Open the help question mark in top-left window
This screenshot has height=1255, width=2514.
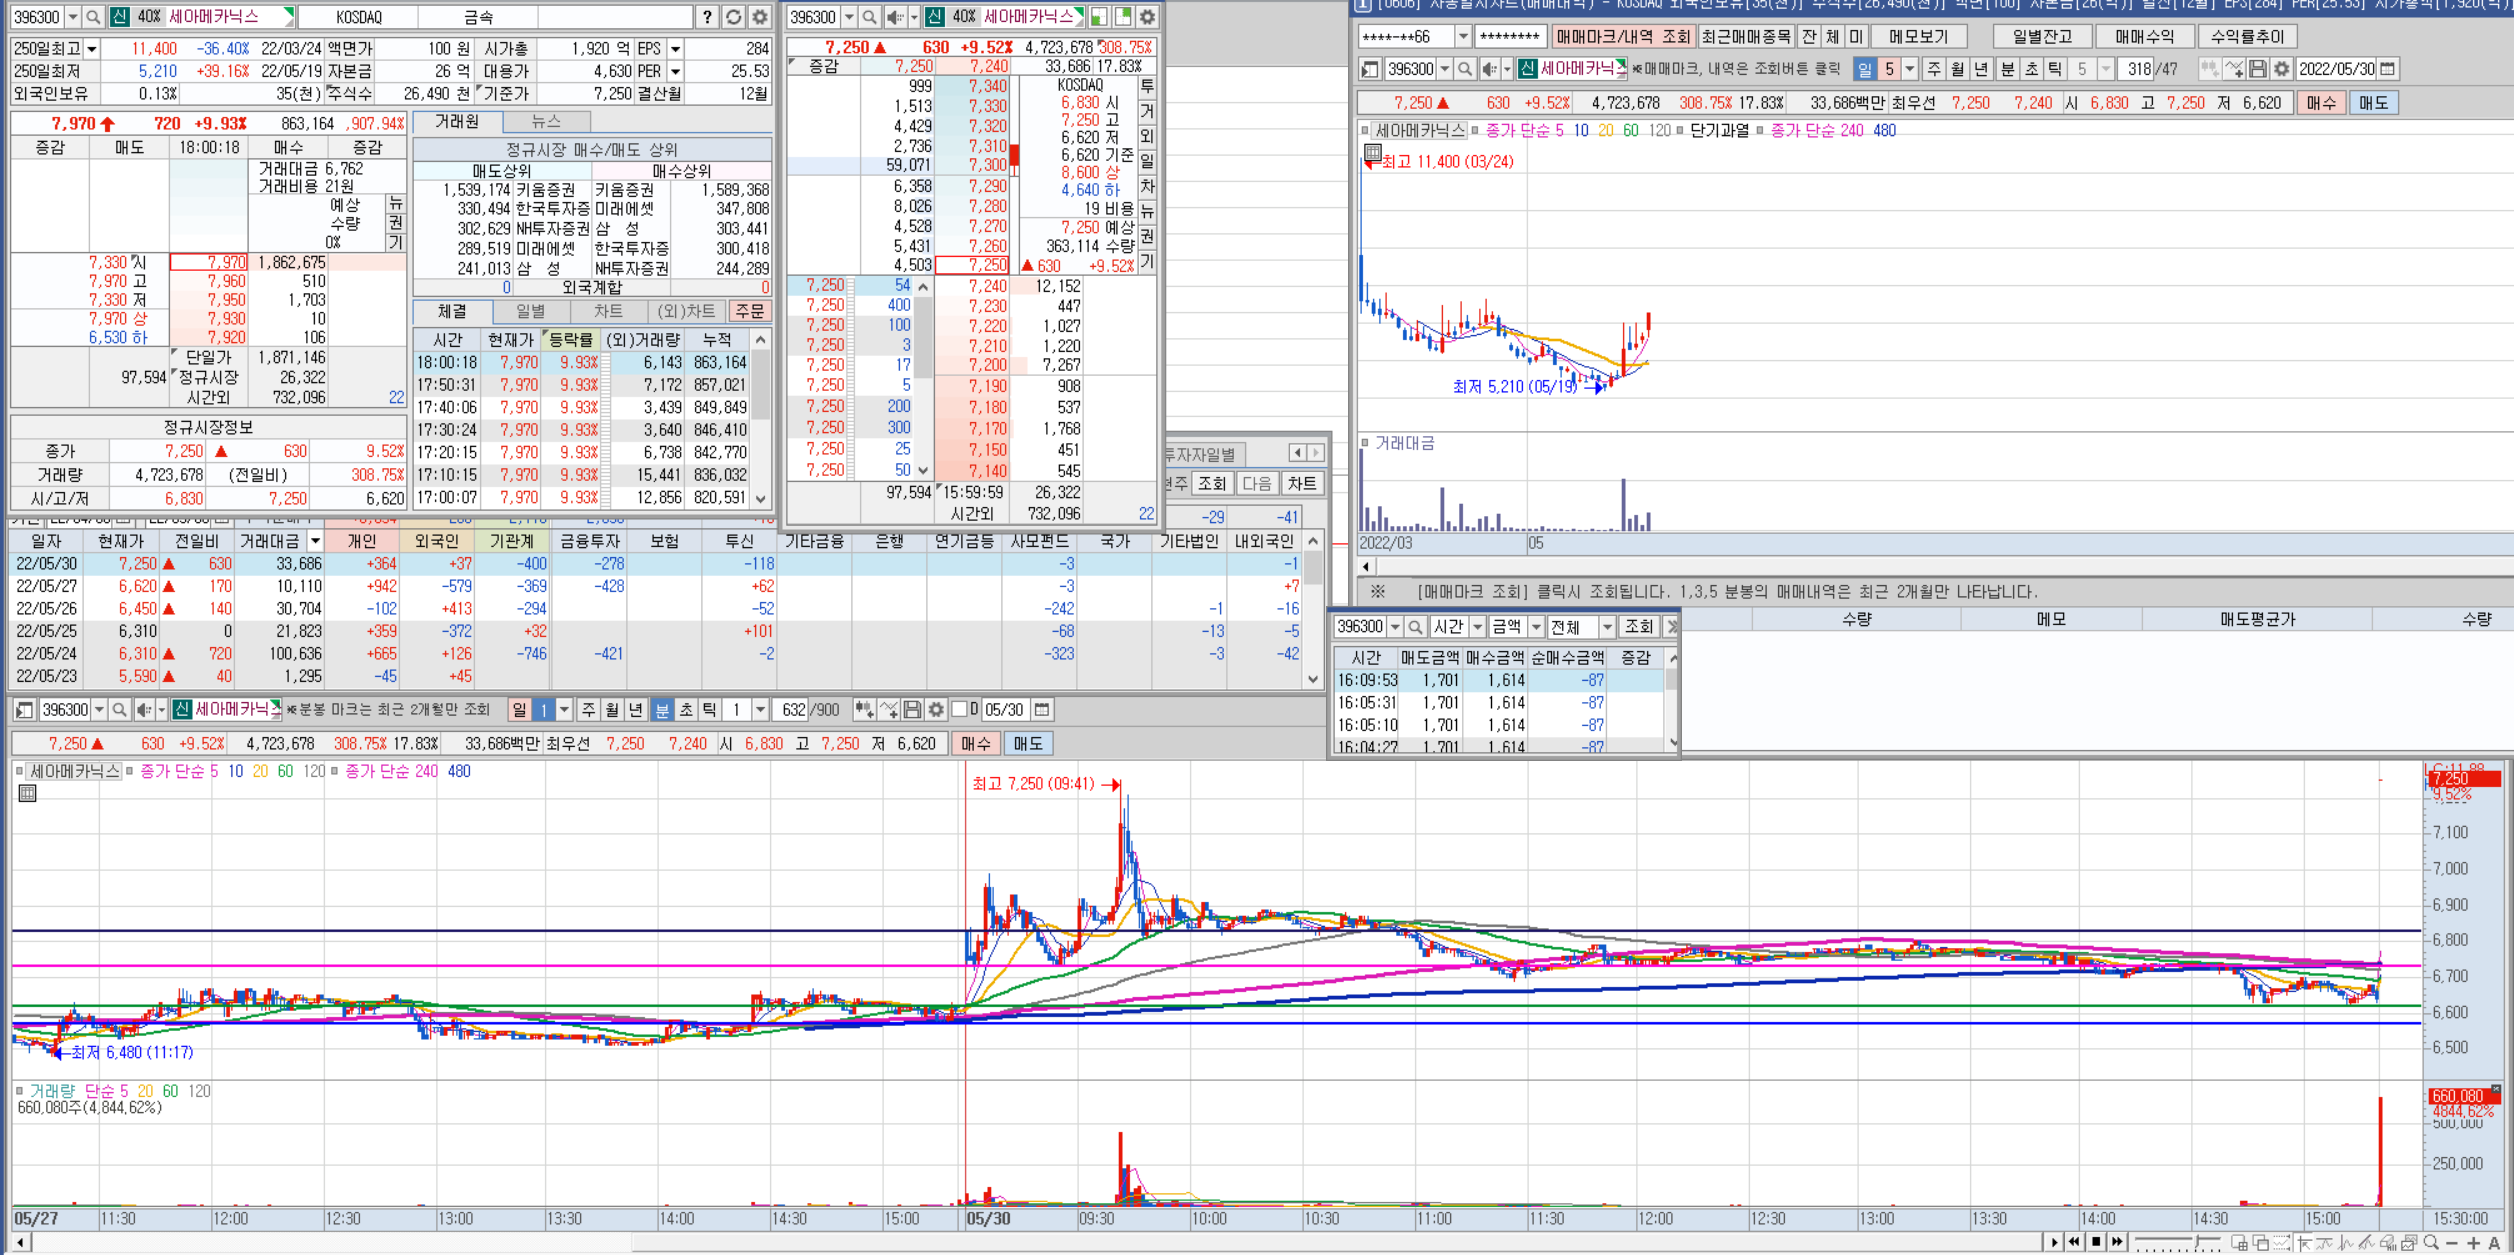click(707, 17)
